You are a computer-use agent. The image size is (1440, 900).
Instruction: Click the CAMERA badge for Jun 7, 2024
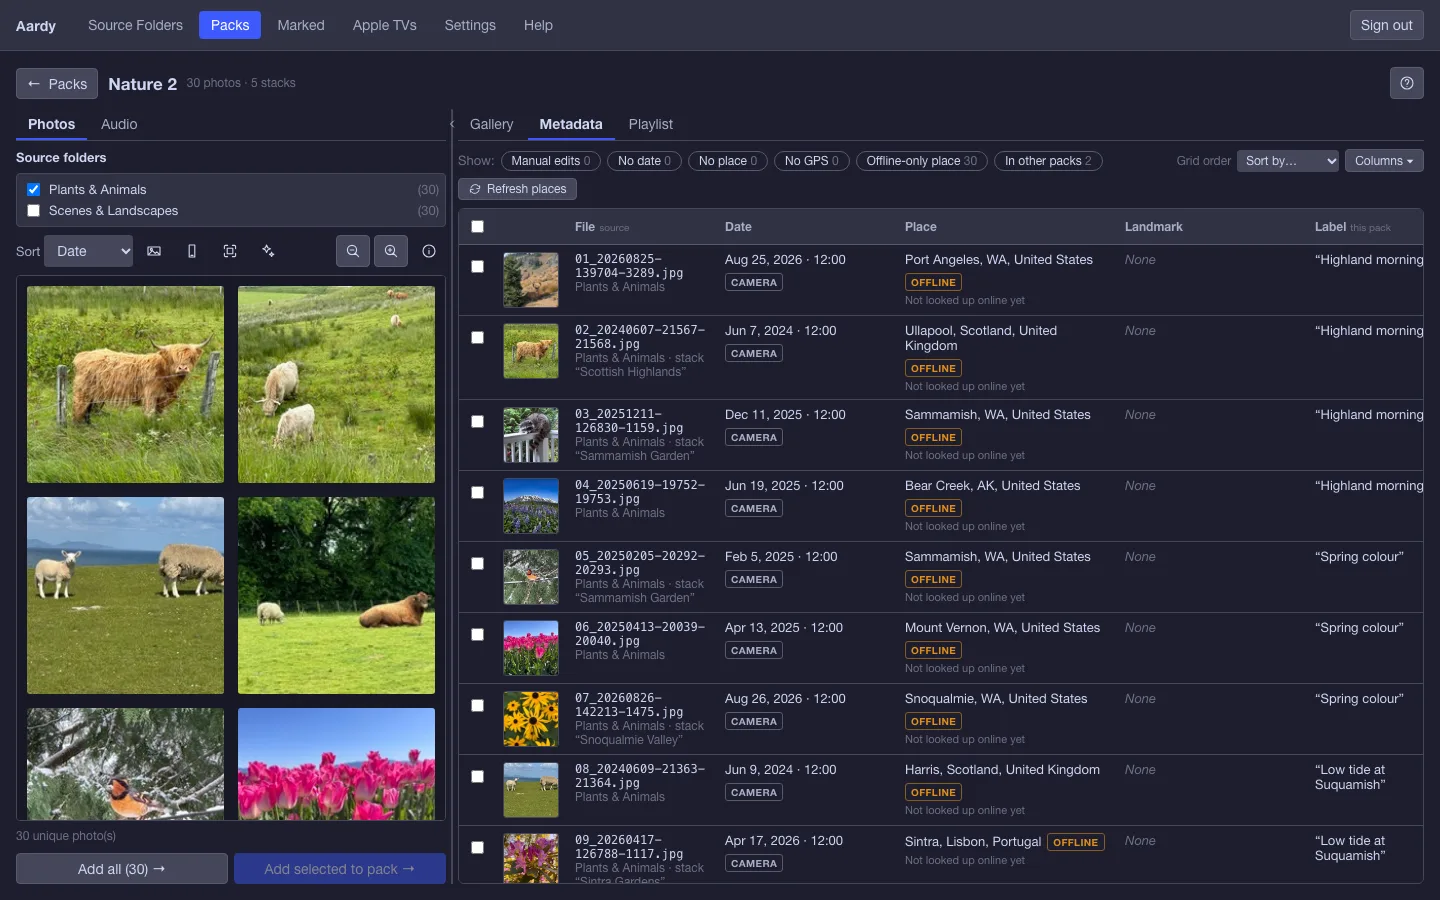(x=754, y=354)
